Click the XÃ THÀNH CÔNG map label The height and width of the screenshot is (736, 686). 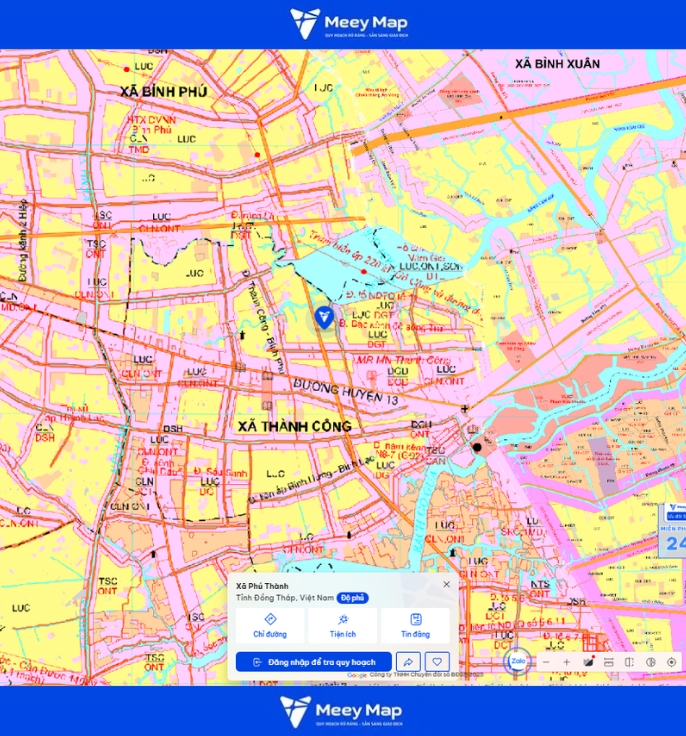pyautogui.click(x=294, y=426)
